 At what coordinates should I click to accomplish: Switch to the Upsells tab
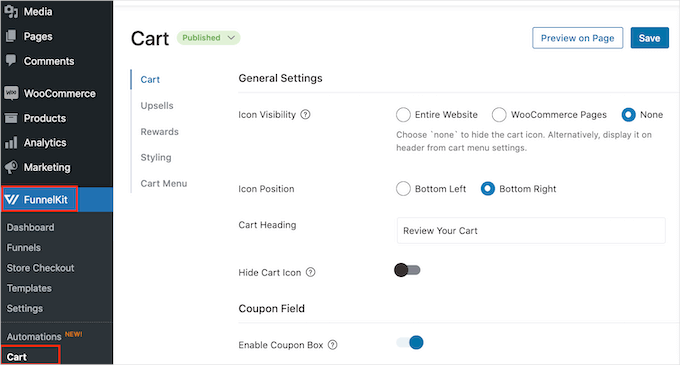coord(157,106)
